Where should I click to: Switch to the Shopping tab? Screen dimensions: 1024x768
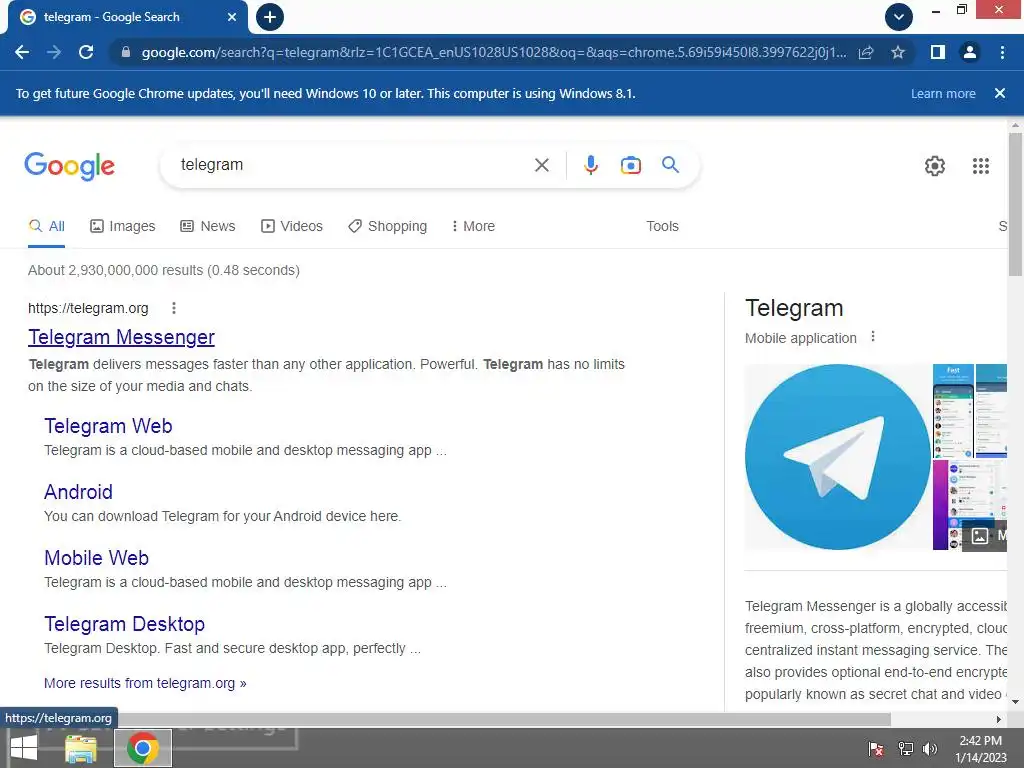388,227
